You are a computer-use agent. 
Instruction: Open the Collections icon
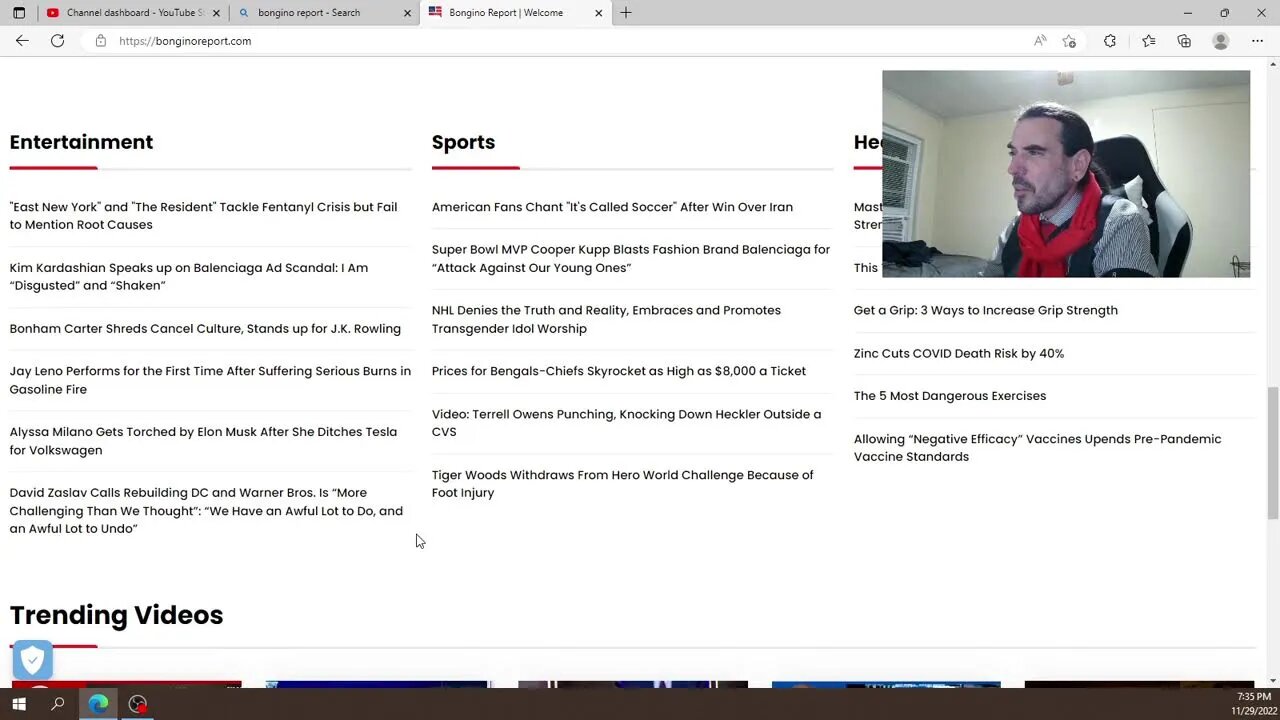click(x=1184, y=41)
